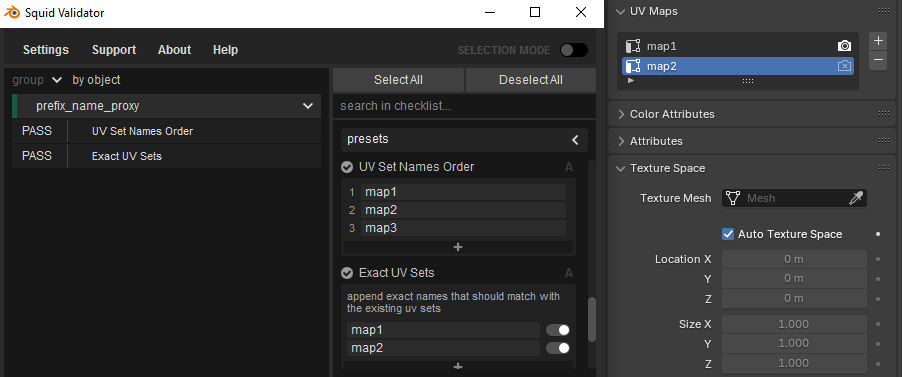This screenshot has height=377, width=902.
Task: Click the Select All button
Action: pyautogui.click(x=399, y=80)
